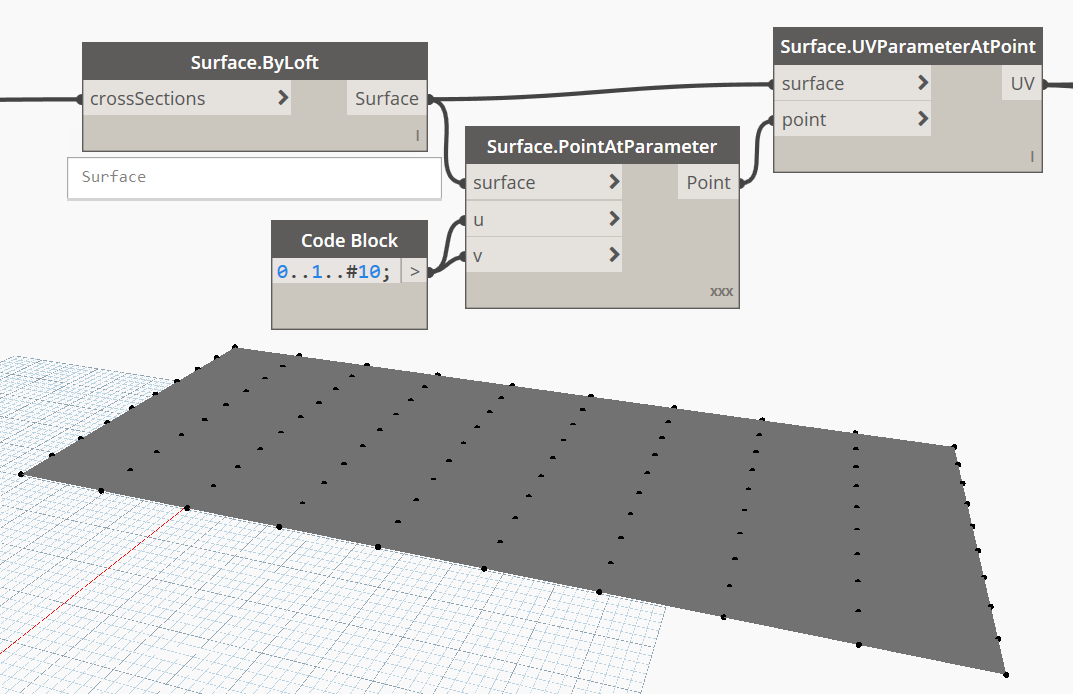Click the surface input on UVParameterAtPoint
1073x694 pixels.
click(812, 83)
